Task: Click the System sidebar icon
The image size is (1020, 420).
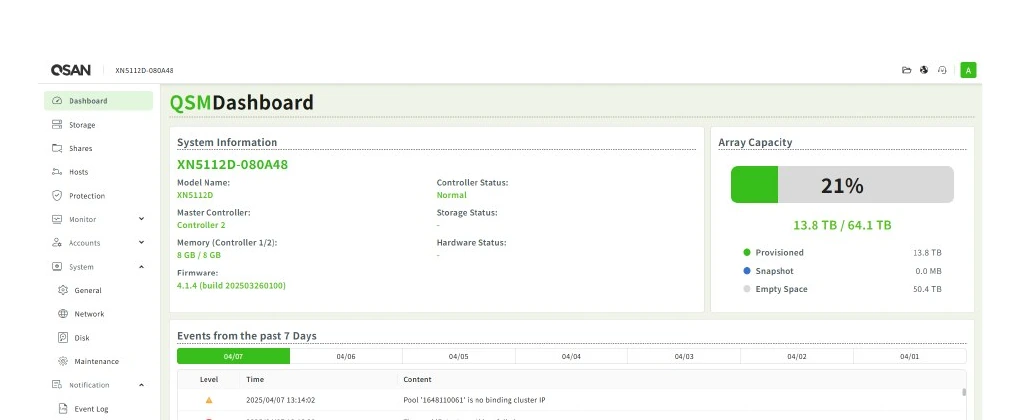Action: (x=57, y=267)
